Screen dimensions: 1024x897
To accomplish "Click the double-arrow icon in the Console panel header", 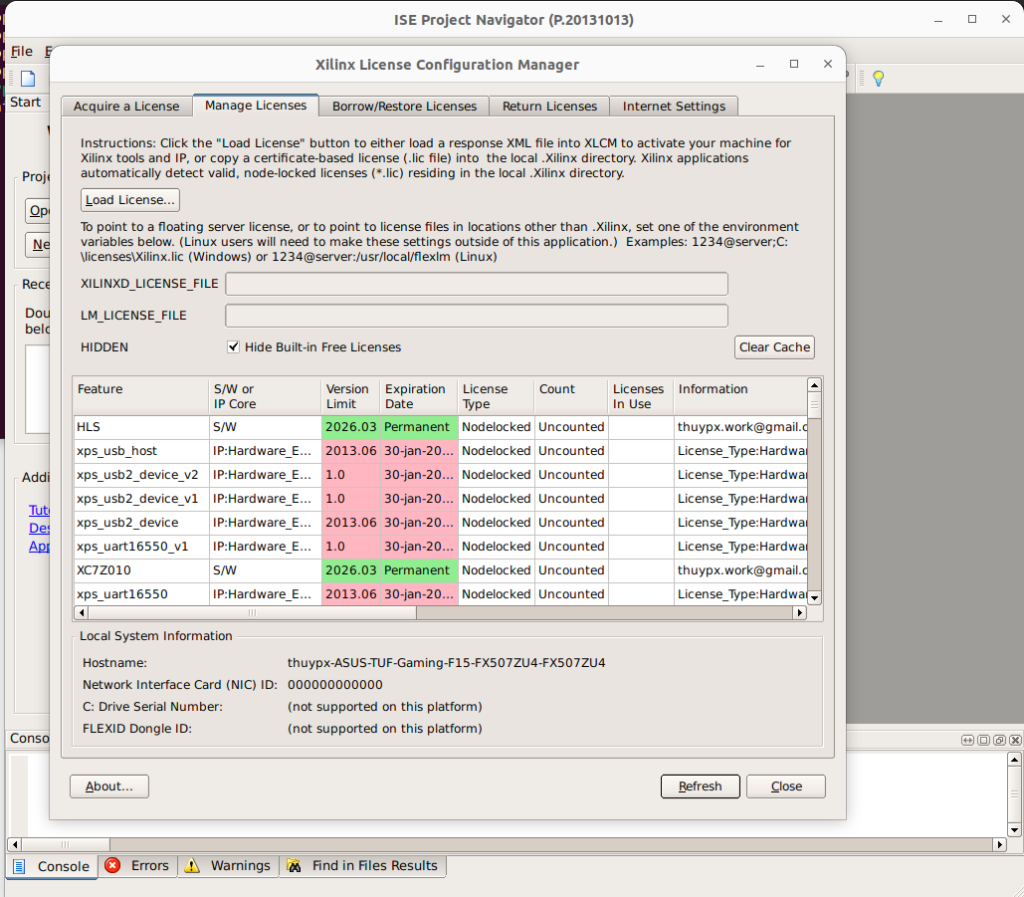I will click(x=967, y=740).
